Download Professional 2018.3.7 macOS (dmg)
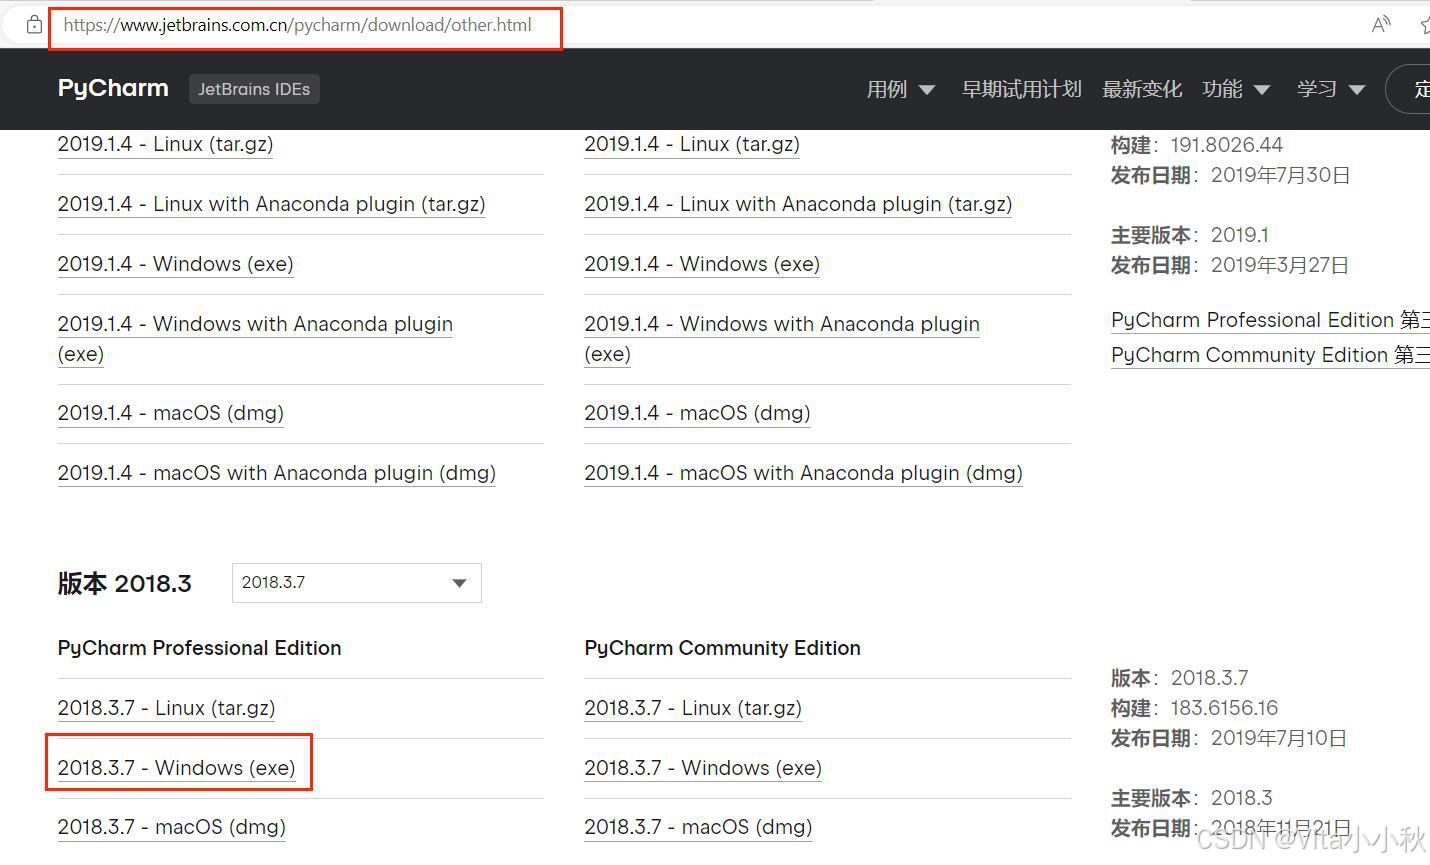The height and width of the screenshot is (865, 1430). click(171, 827)
